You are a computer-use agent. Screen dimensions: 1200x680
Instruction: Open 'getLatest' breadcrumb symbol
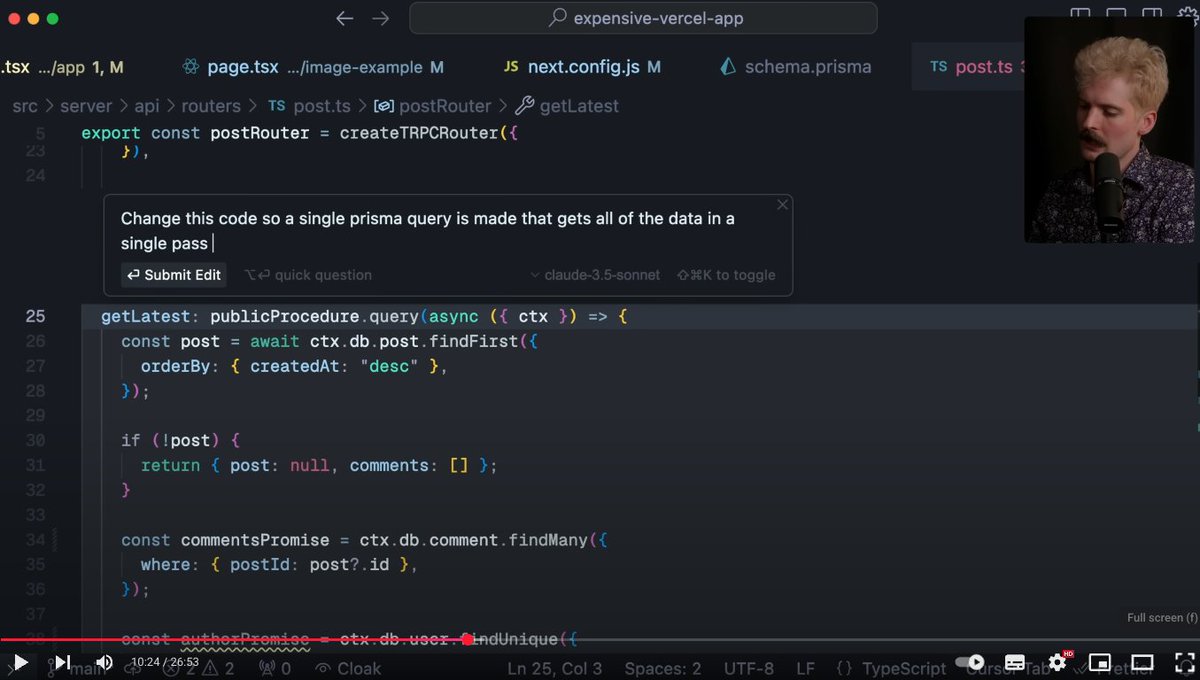point(567,105)
